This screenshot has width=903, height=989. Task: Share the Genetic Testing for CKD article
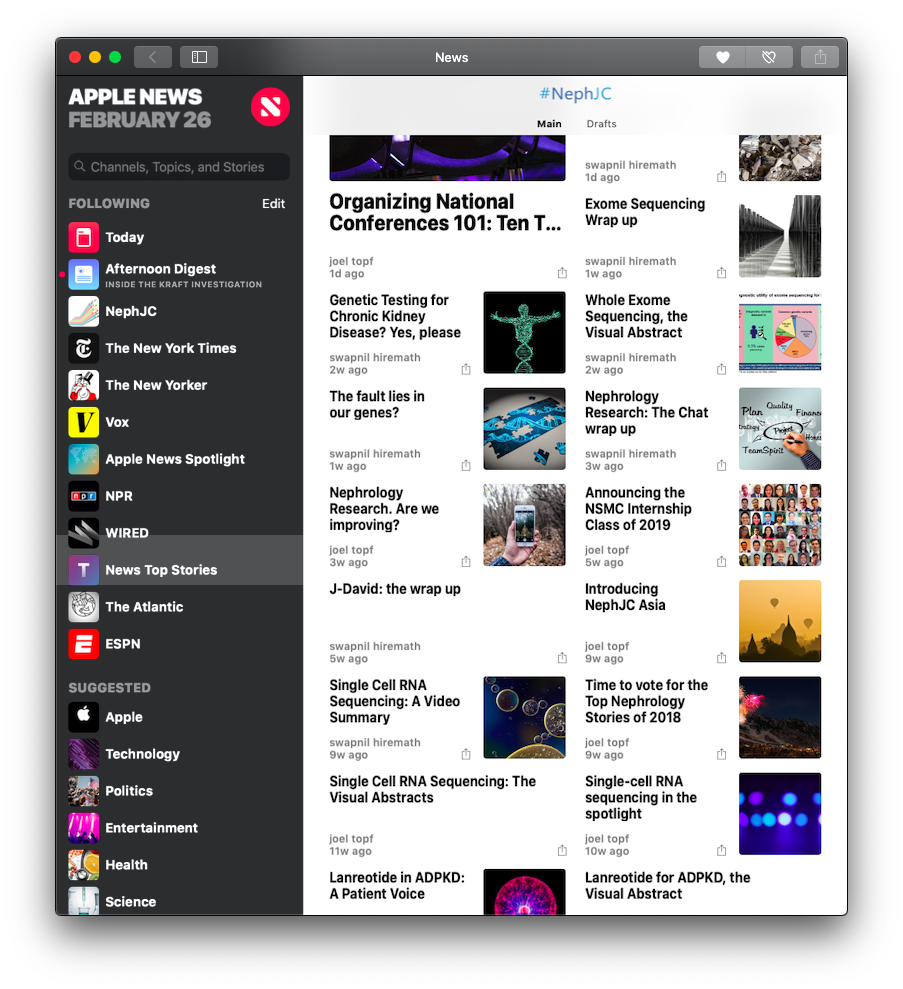465,369
